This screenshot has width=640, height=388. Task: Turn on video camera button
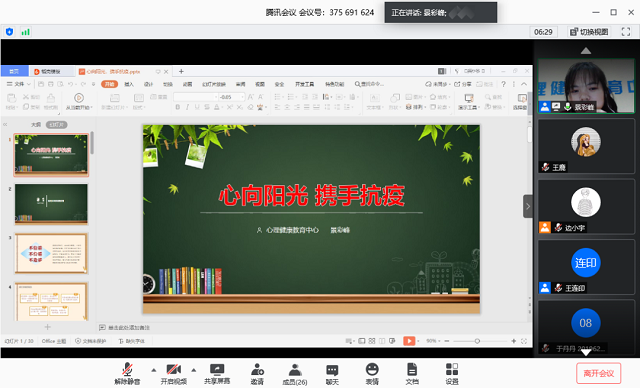pyautogui.click(x=174, y=374)
